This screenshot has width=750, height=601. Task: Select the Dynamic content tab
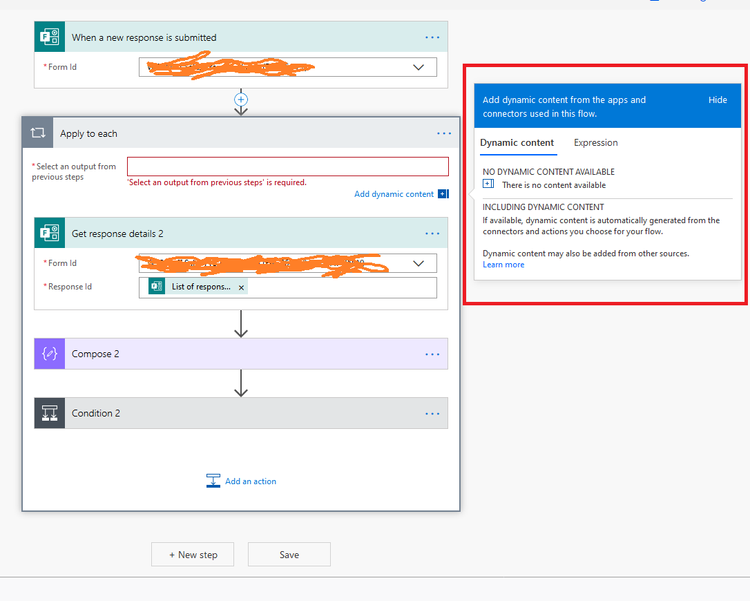pyautogui.click(x=517, y=143)
